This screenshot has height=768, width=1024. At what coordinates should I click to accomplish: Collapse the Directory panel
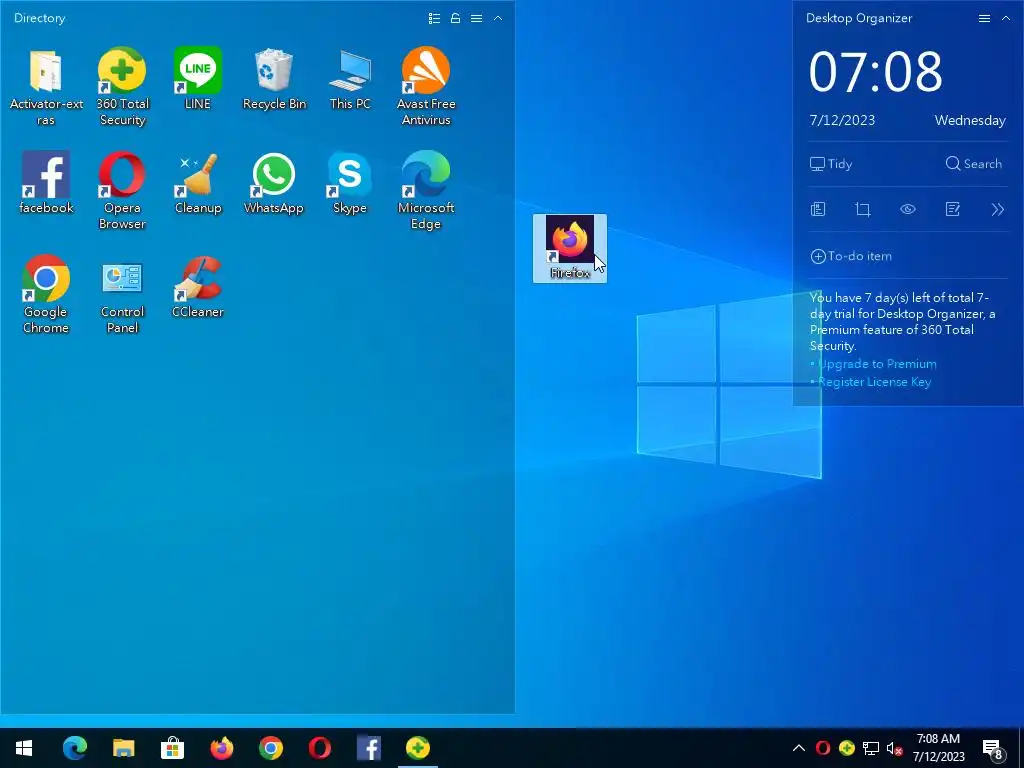pyautogui.click(x=498, y=18)
